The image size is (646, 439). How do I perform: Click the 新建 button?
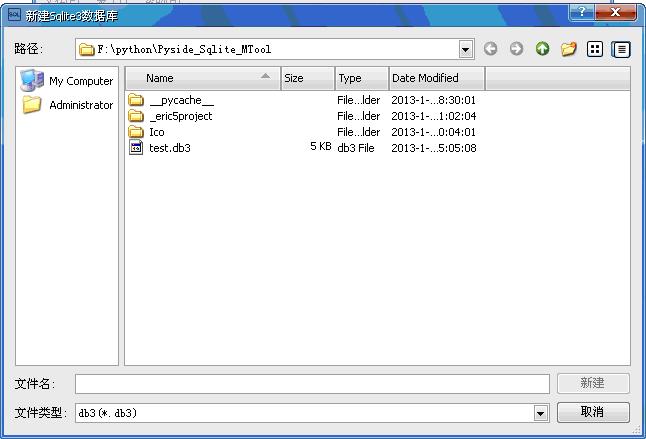(593, 383)
